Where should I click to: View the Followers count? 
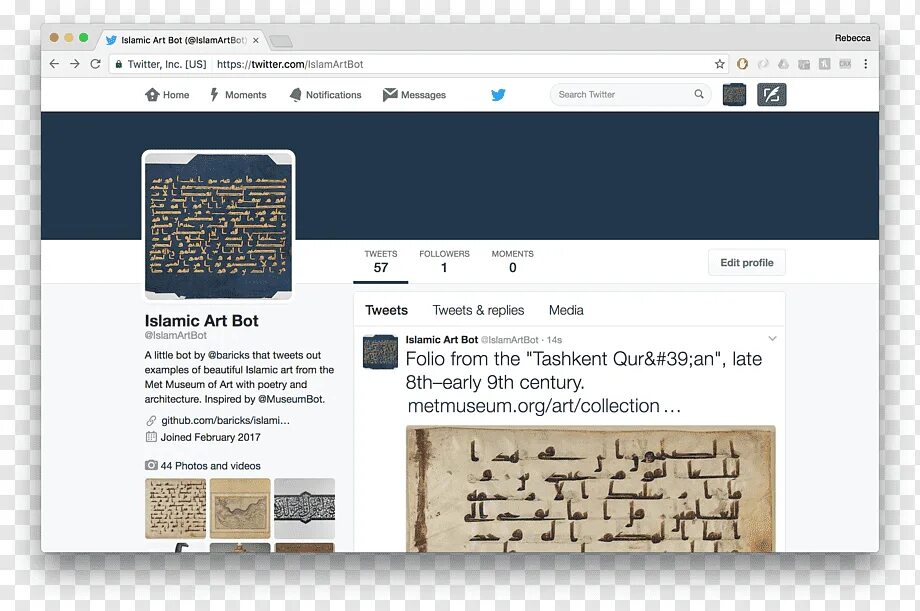(x=444, y=262)
